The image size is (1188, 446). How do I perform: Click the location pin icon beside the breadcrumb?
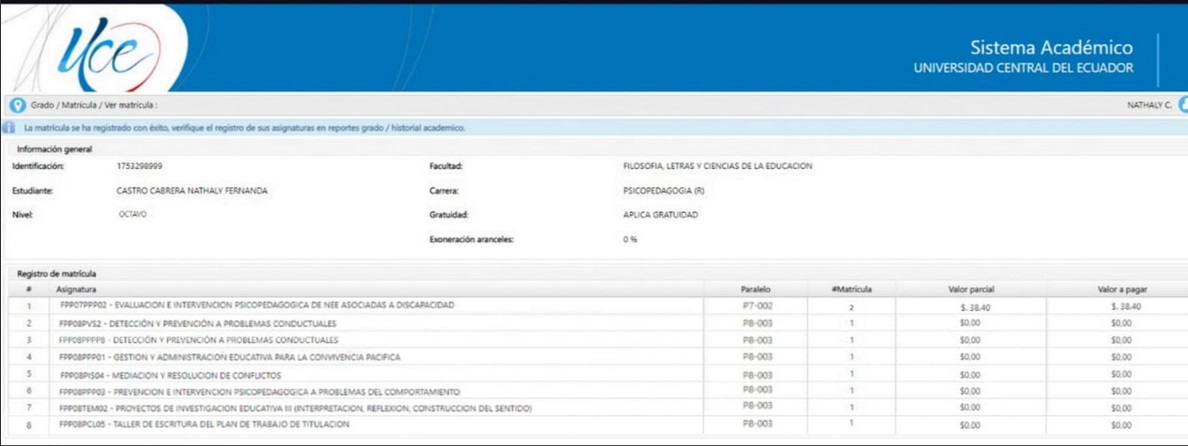tap(17, 105)
